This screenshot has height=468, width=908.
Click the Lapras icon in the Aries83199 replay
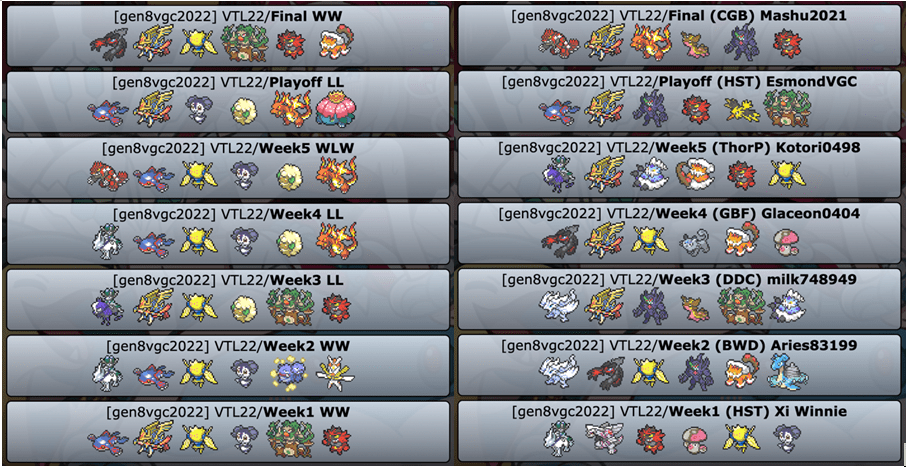pos(788,372)
